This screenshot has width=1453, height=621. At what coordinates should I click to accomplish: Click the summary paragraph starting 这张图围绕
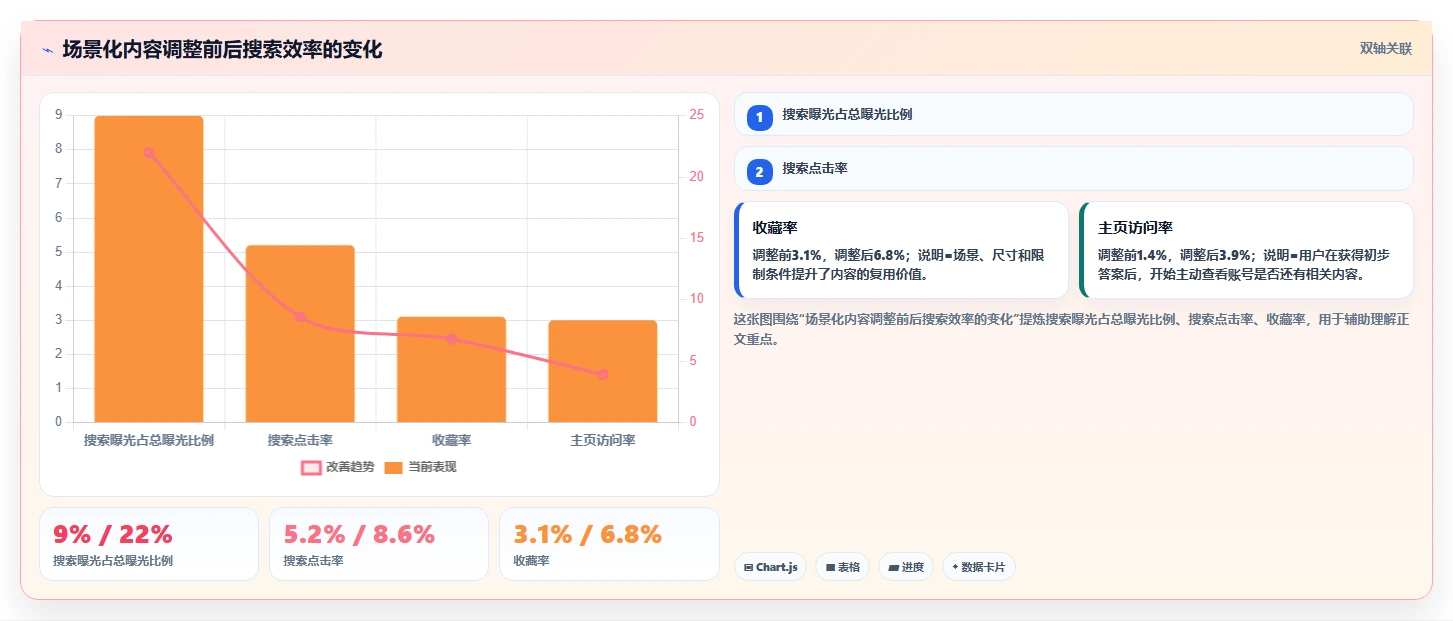pyautogui.click(x=1071, y=329)
